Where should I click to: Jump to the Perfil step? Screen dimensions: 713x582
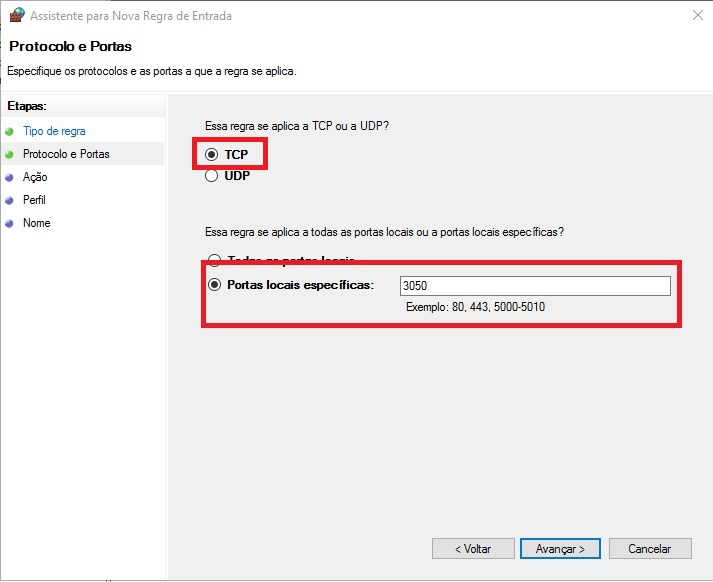click(x=35, y=200)
